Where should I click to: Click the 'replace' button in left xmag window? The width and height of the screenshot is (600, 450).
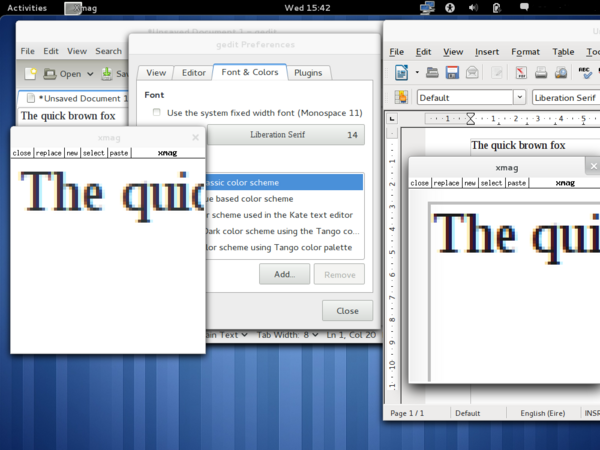click(49, 153)
